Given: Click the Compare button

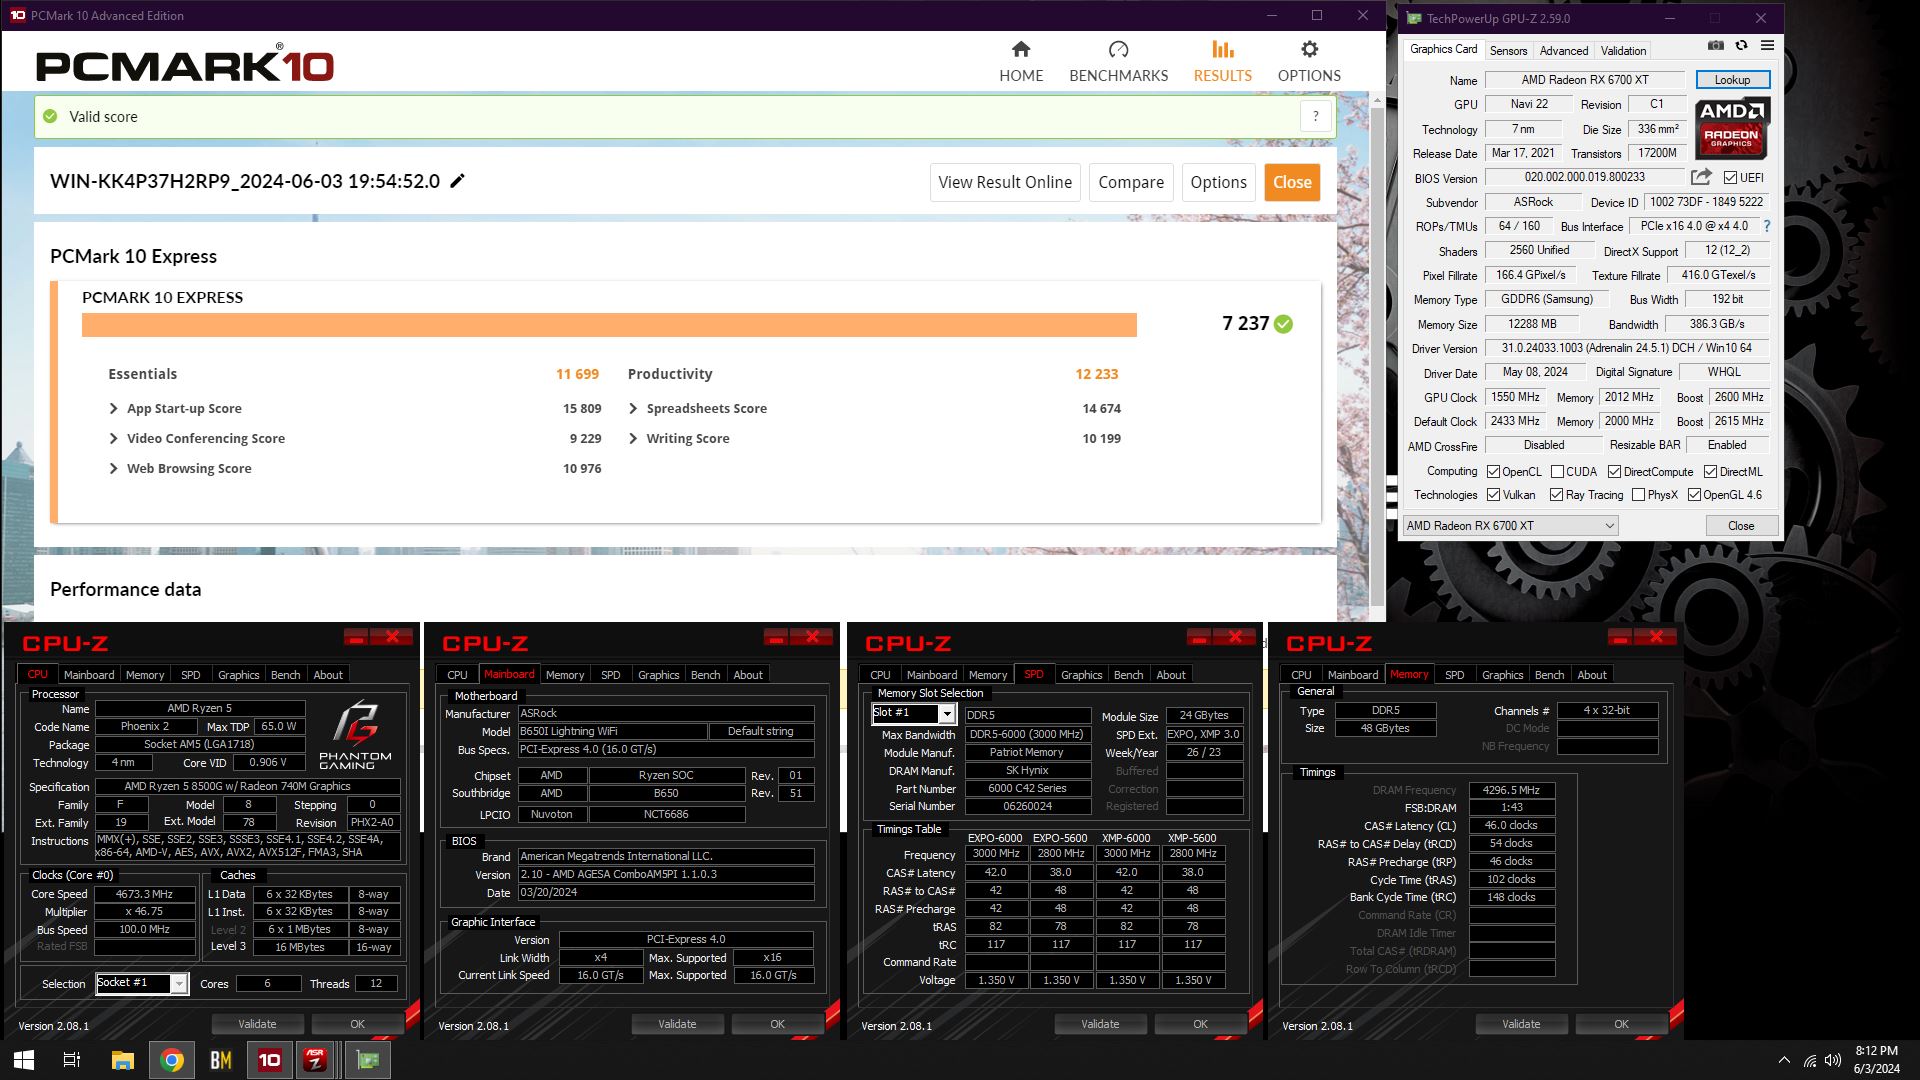Looking at the screenshot, I should [x=1131, y=182].
